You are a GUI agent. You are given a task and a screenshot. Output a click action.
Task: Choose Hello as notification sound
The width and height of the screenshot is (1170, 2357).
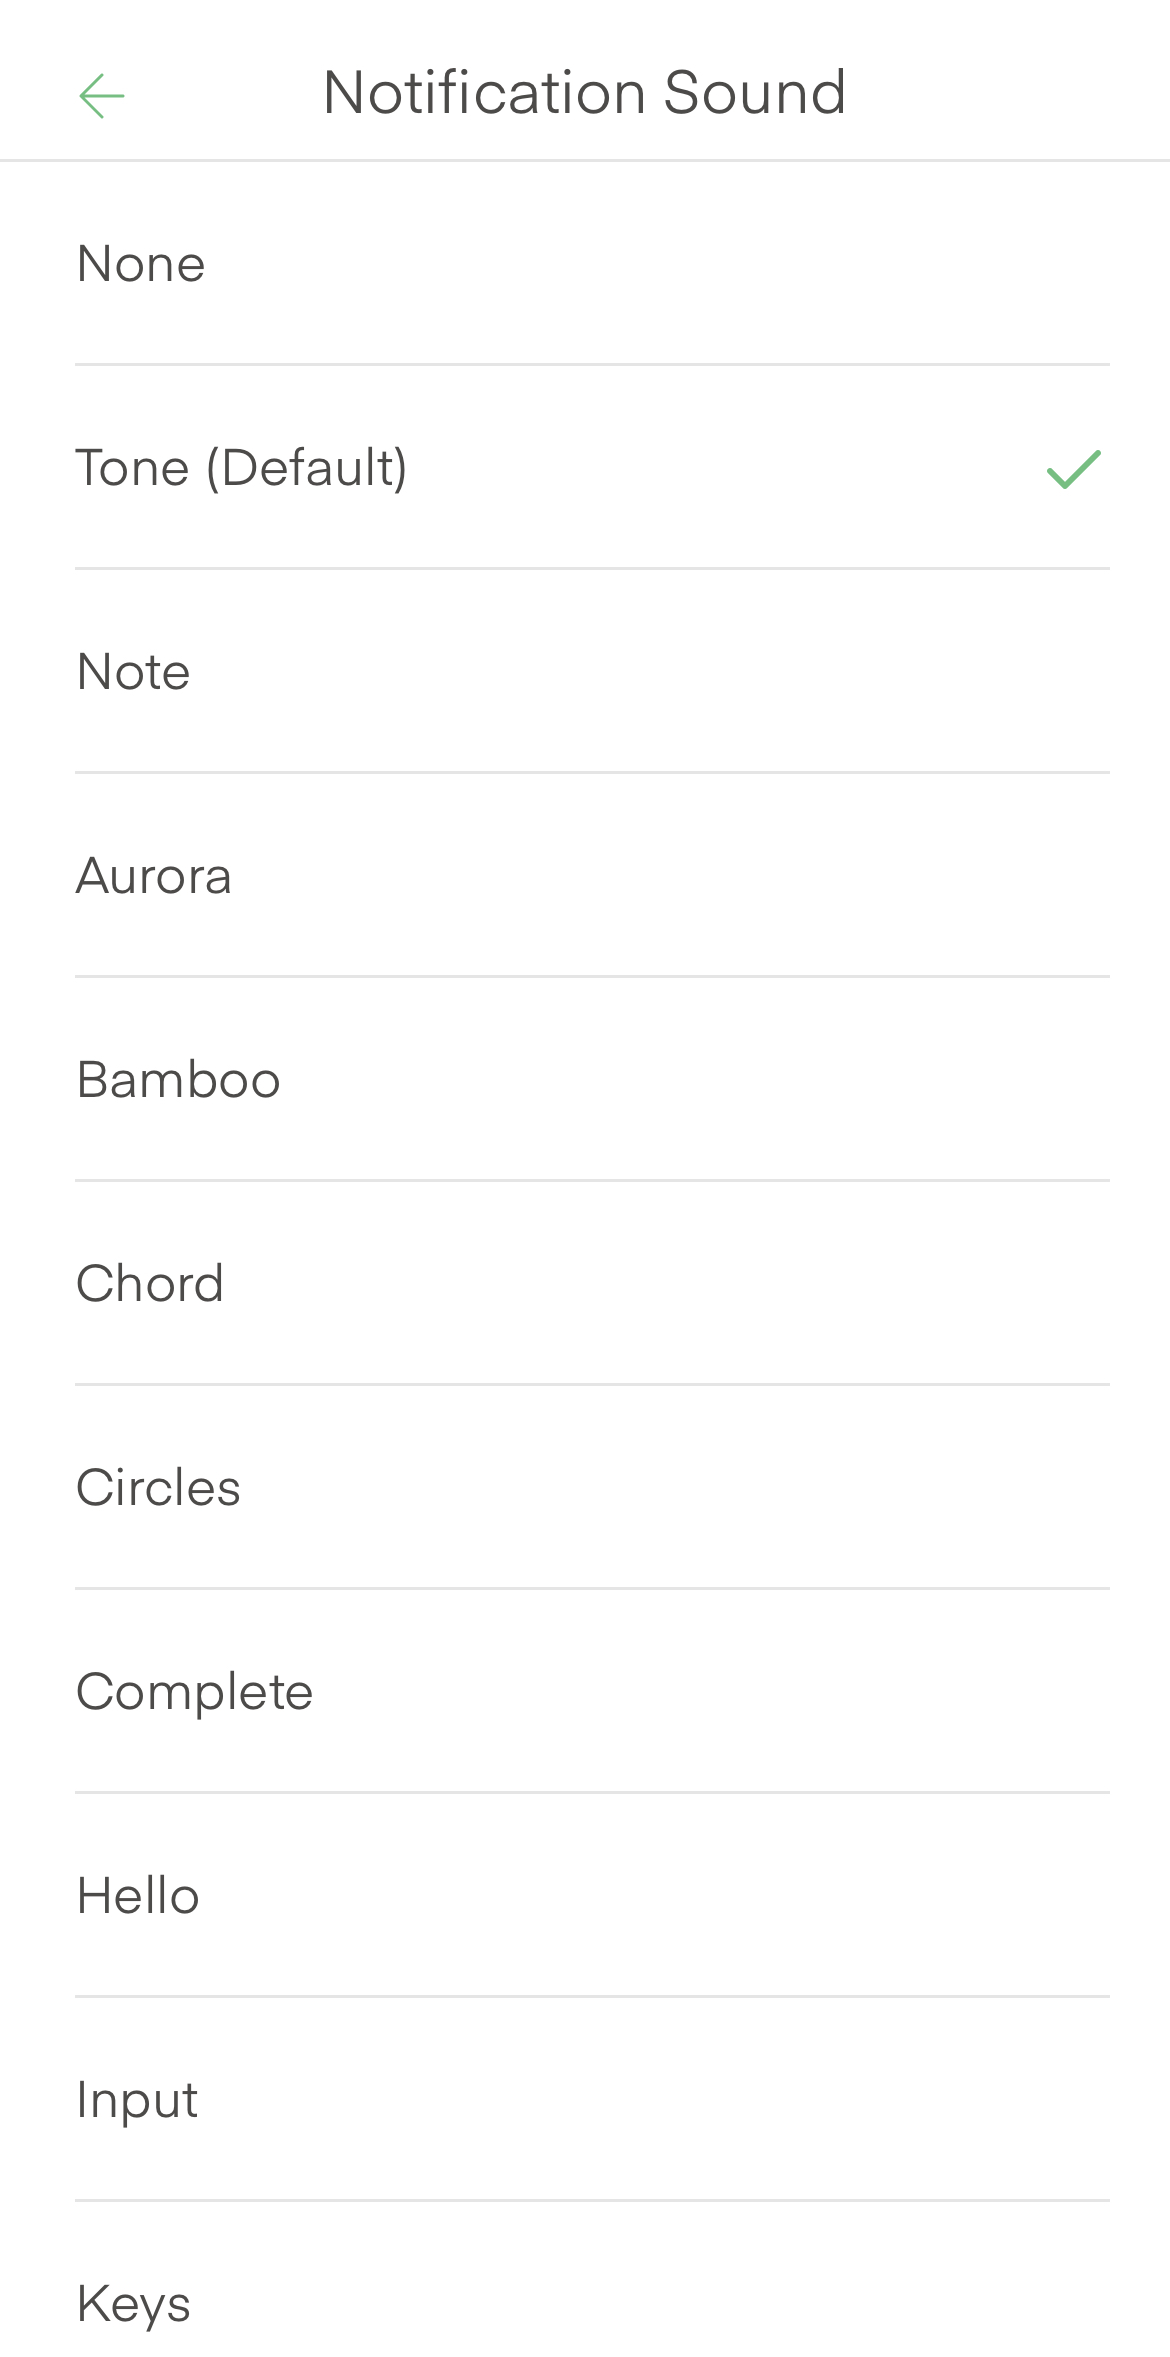tap(139, 1896)
